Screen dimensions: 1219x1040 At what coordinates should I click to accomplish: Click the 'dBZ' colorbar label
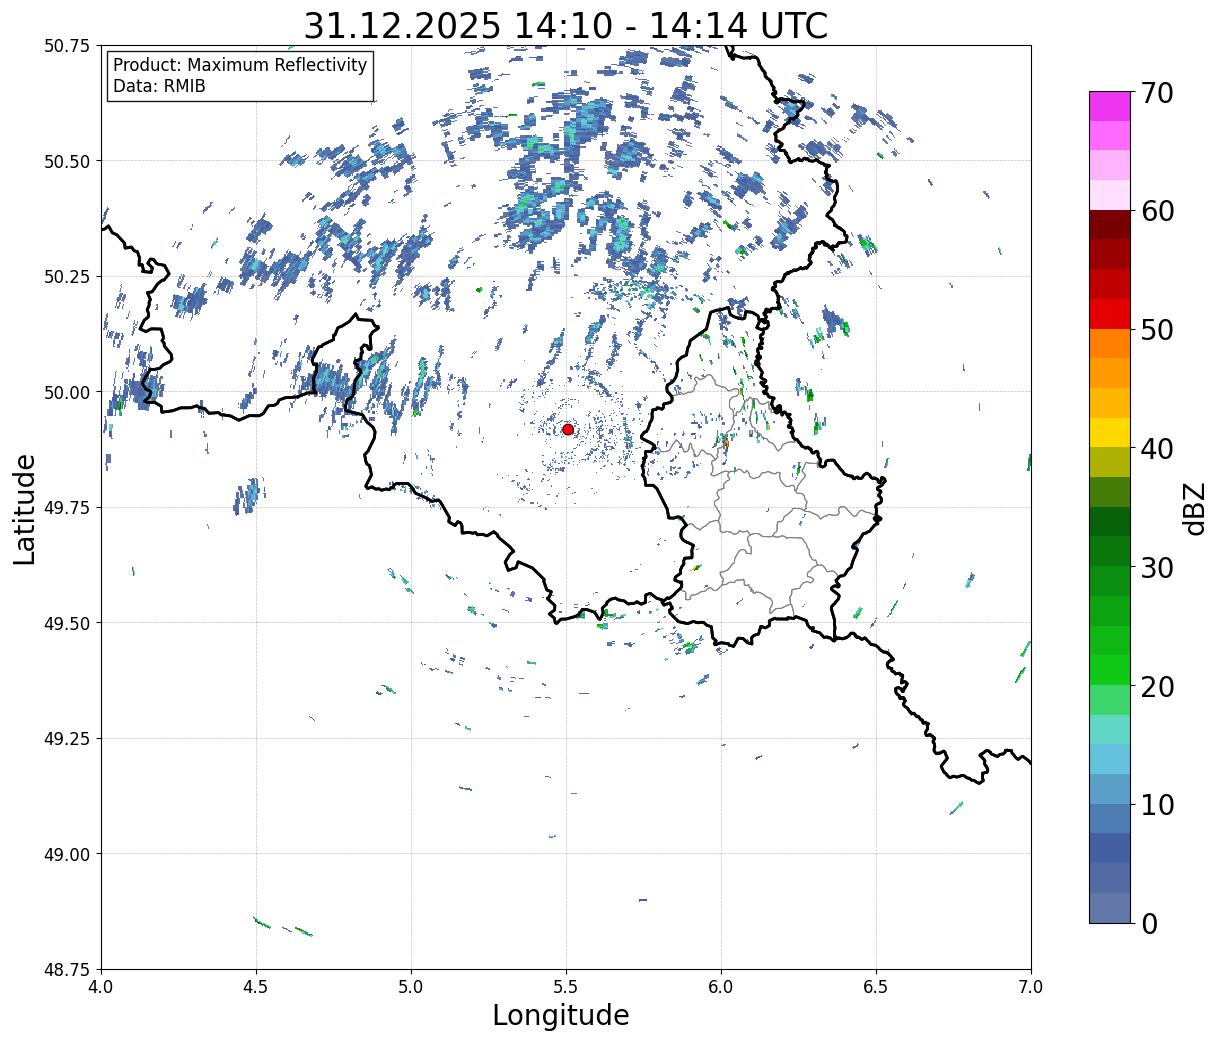click(x=1194, y=508)
